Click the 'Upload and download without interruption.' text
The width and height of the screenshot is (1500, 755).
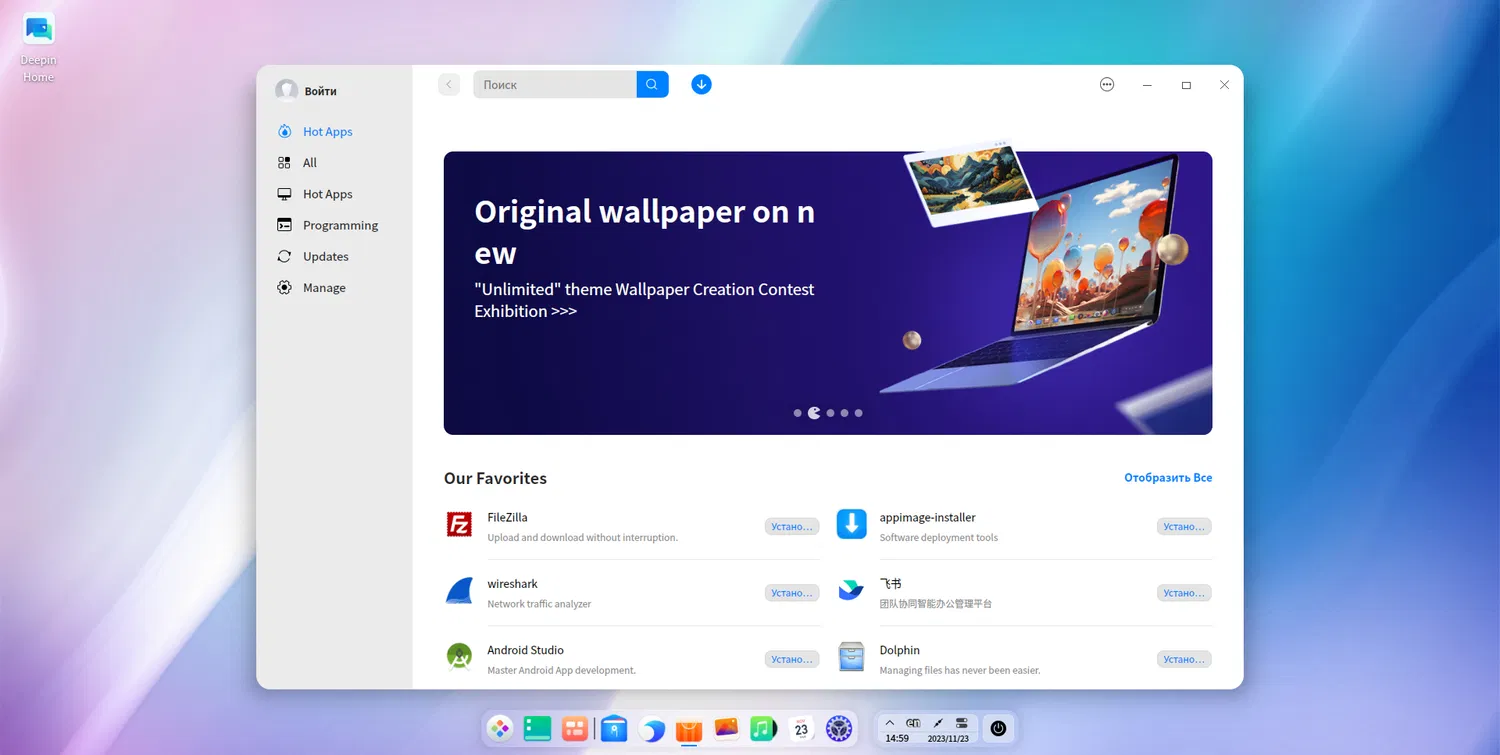[x=583, y=538]
